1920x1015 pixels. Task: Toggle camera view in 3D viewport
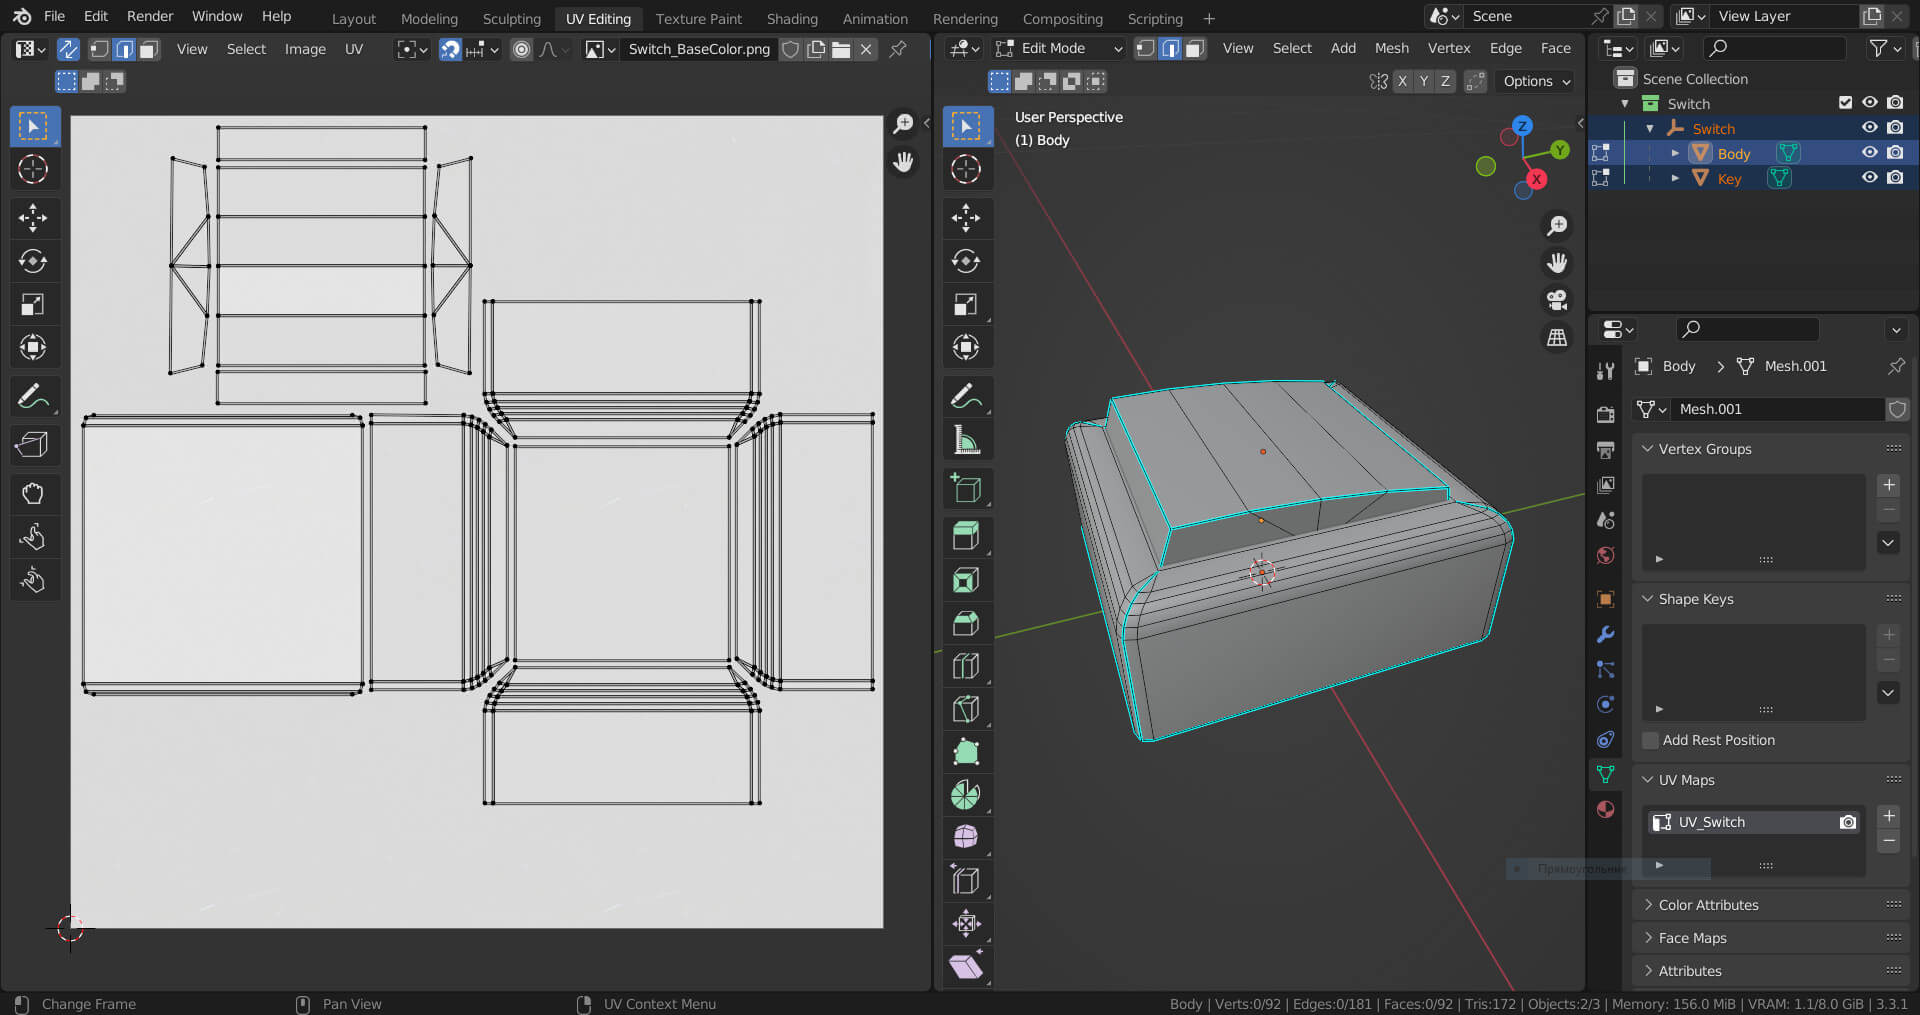[x=1557, y=300]
